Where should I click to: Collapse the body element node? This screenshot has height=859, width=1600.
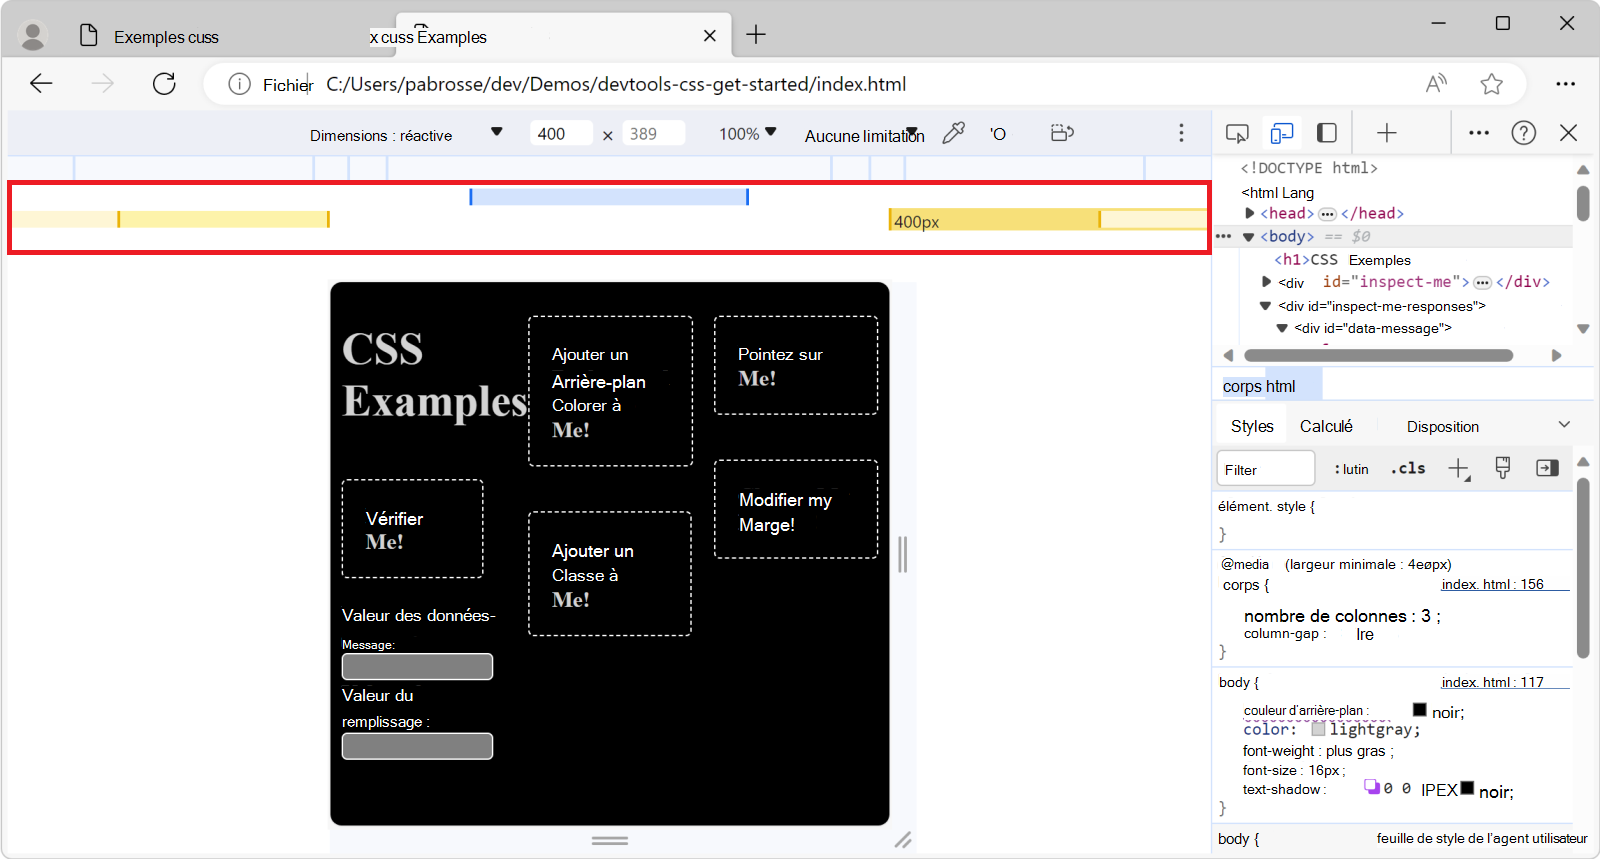point(1248,237)
